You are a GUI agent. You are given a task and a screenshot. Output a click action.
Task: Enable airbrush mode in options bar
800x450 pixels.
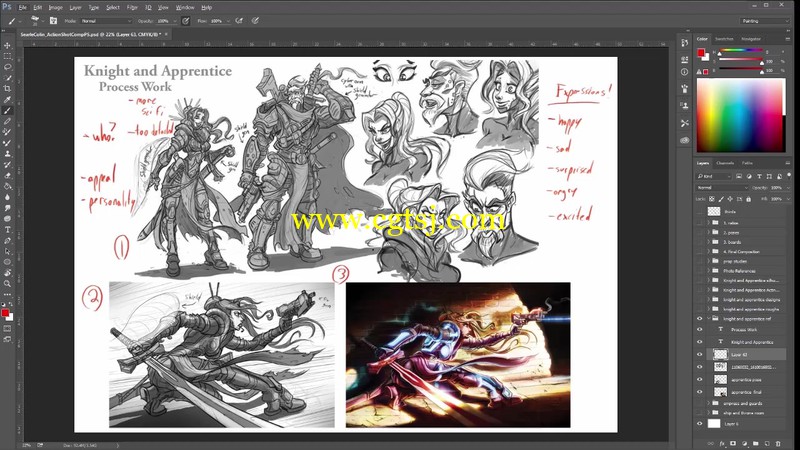coord(238,20)
